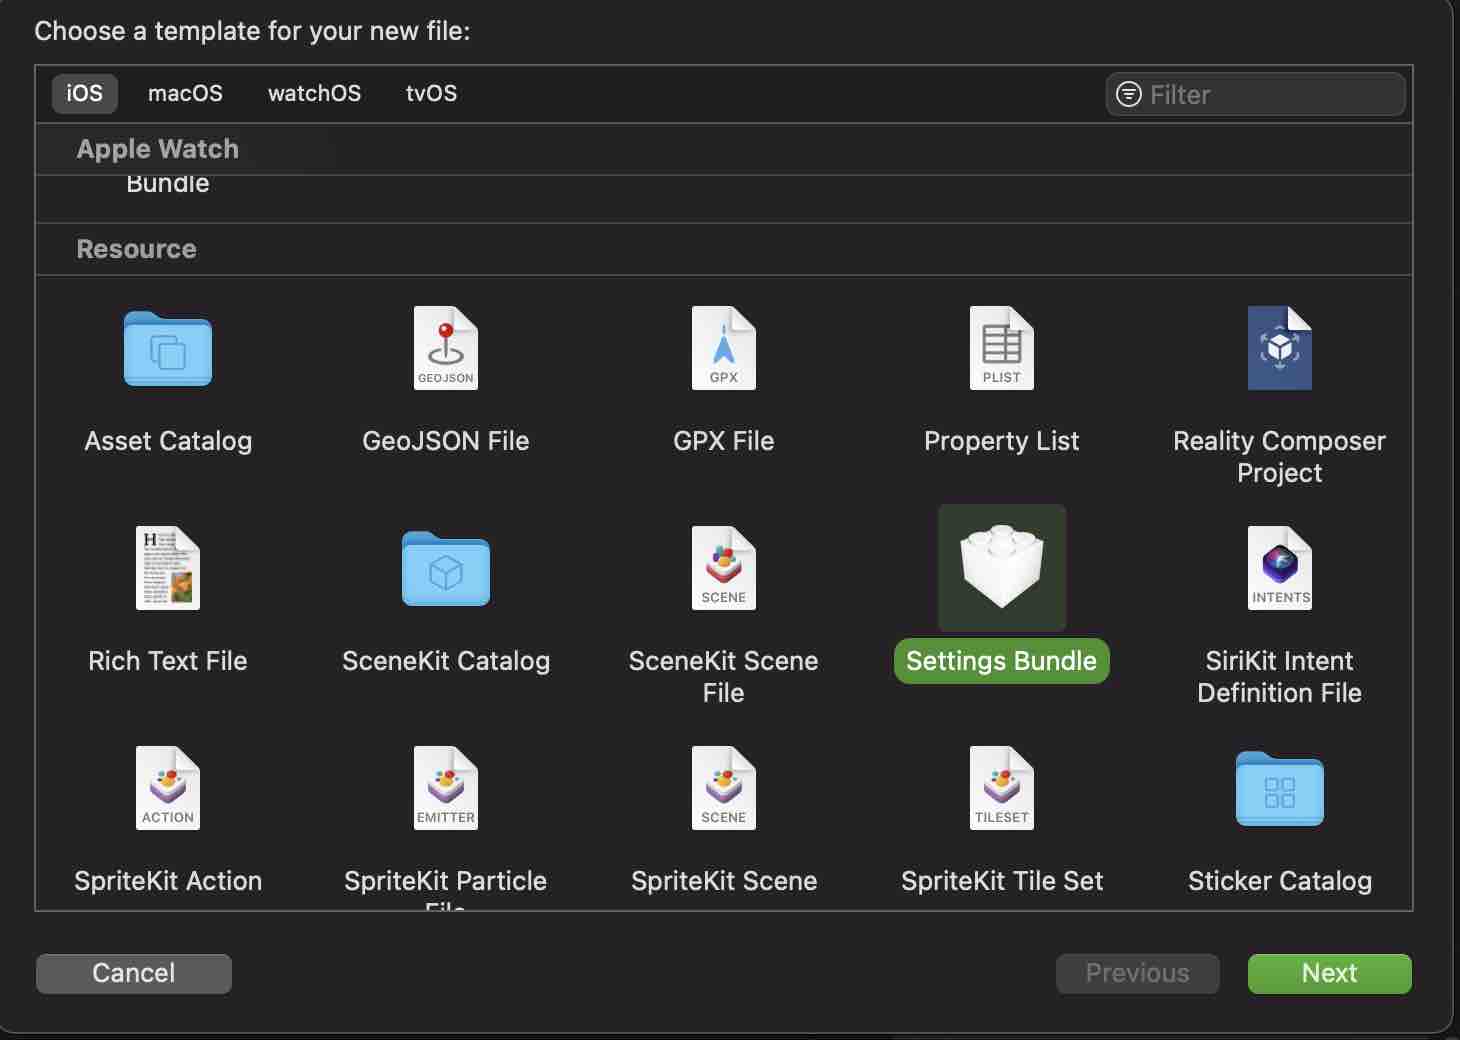1460x1040 pixels.
Task: Choose the SceneKit Scene File icon
Action: pos(724,568)
